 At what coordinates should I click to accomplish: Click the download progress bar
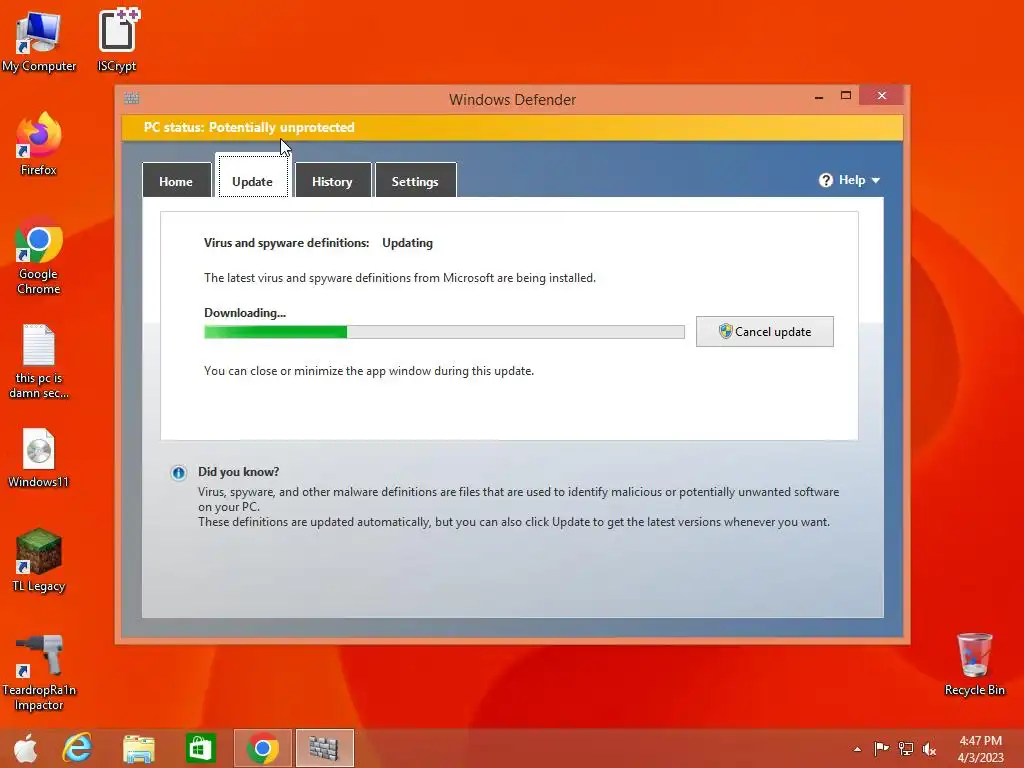pos(444,332)
